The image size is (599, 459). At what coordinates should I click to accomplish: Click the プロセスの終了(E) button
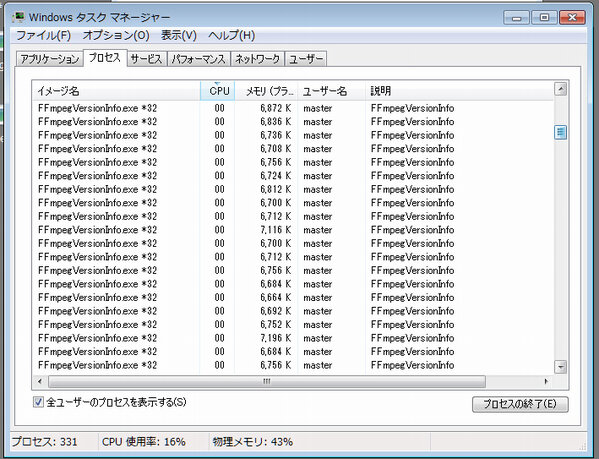coord(520,404)
